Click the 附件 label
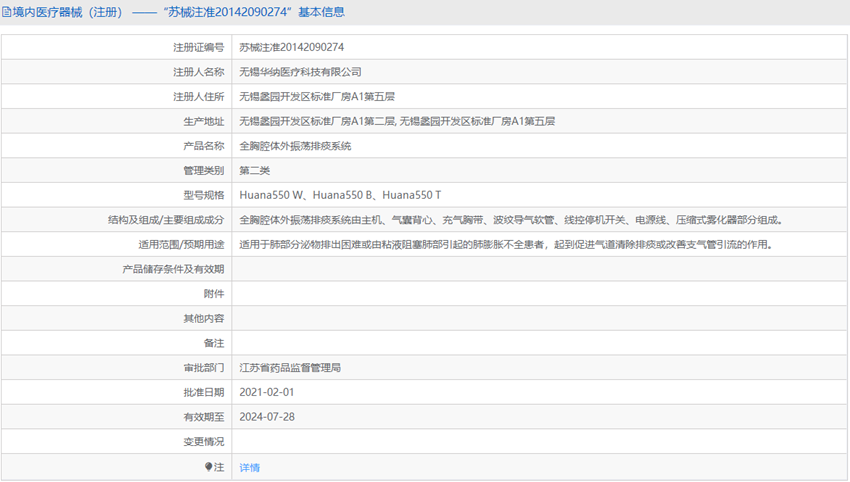 214,293
